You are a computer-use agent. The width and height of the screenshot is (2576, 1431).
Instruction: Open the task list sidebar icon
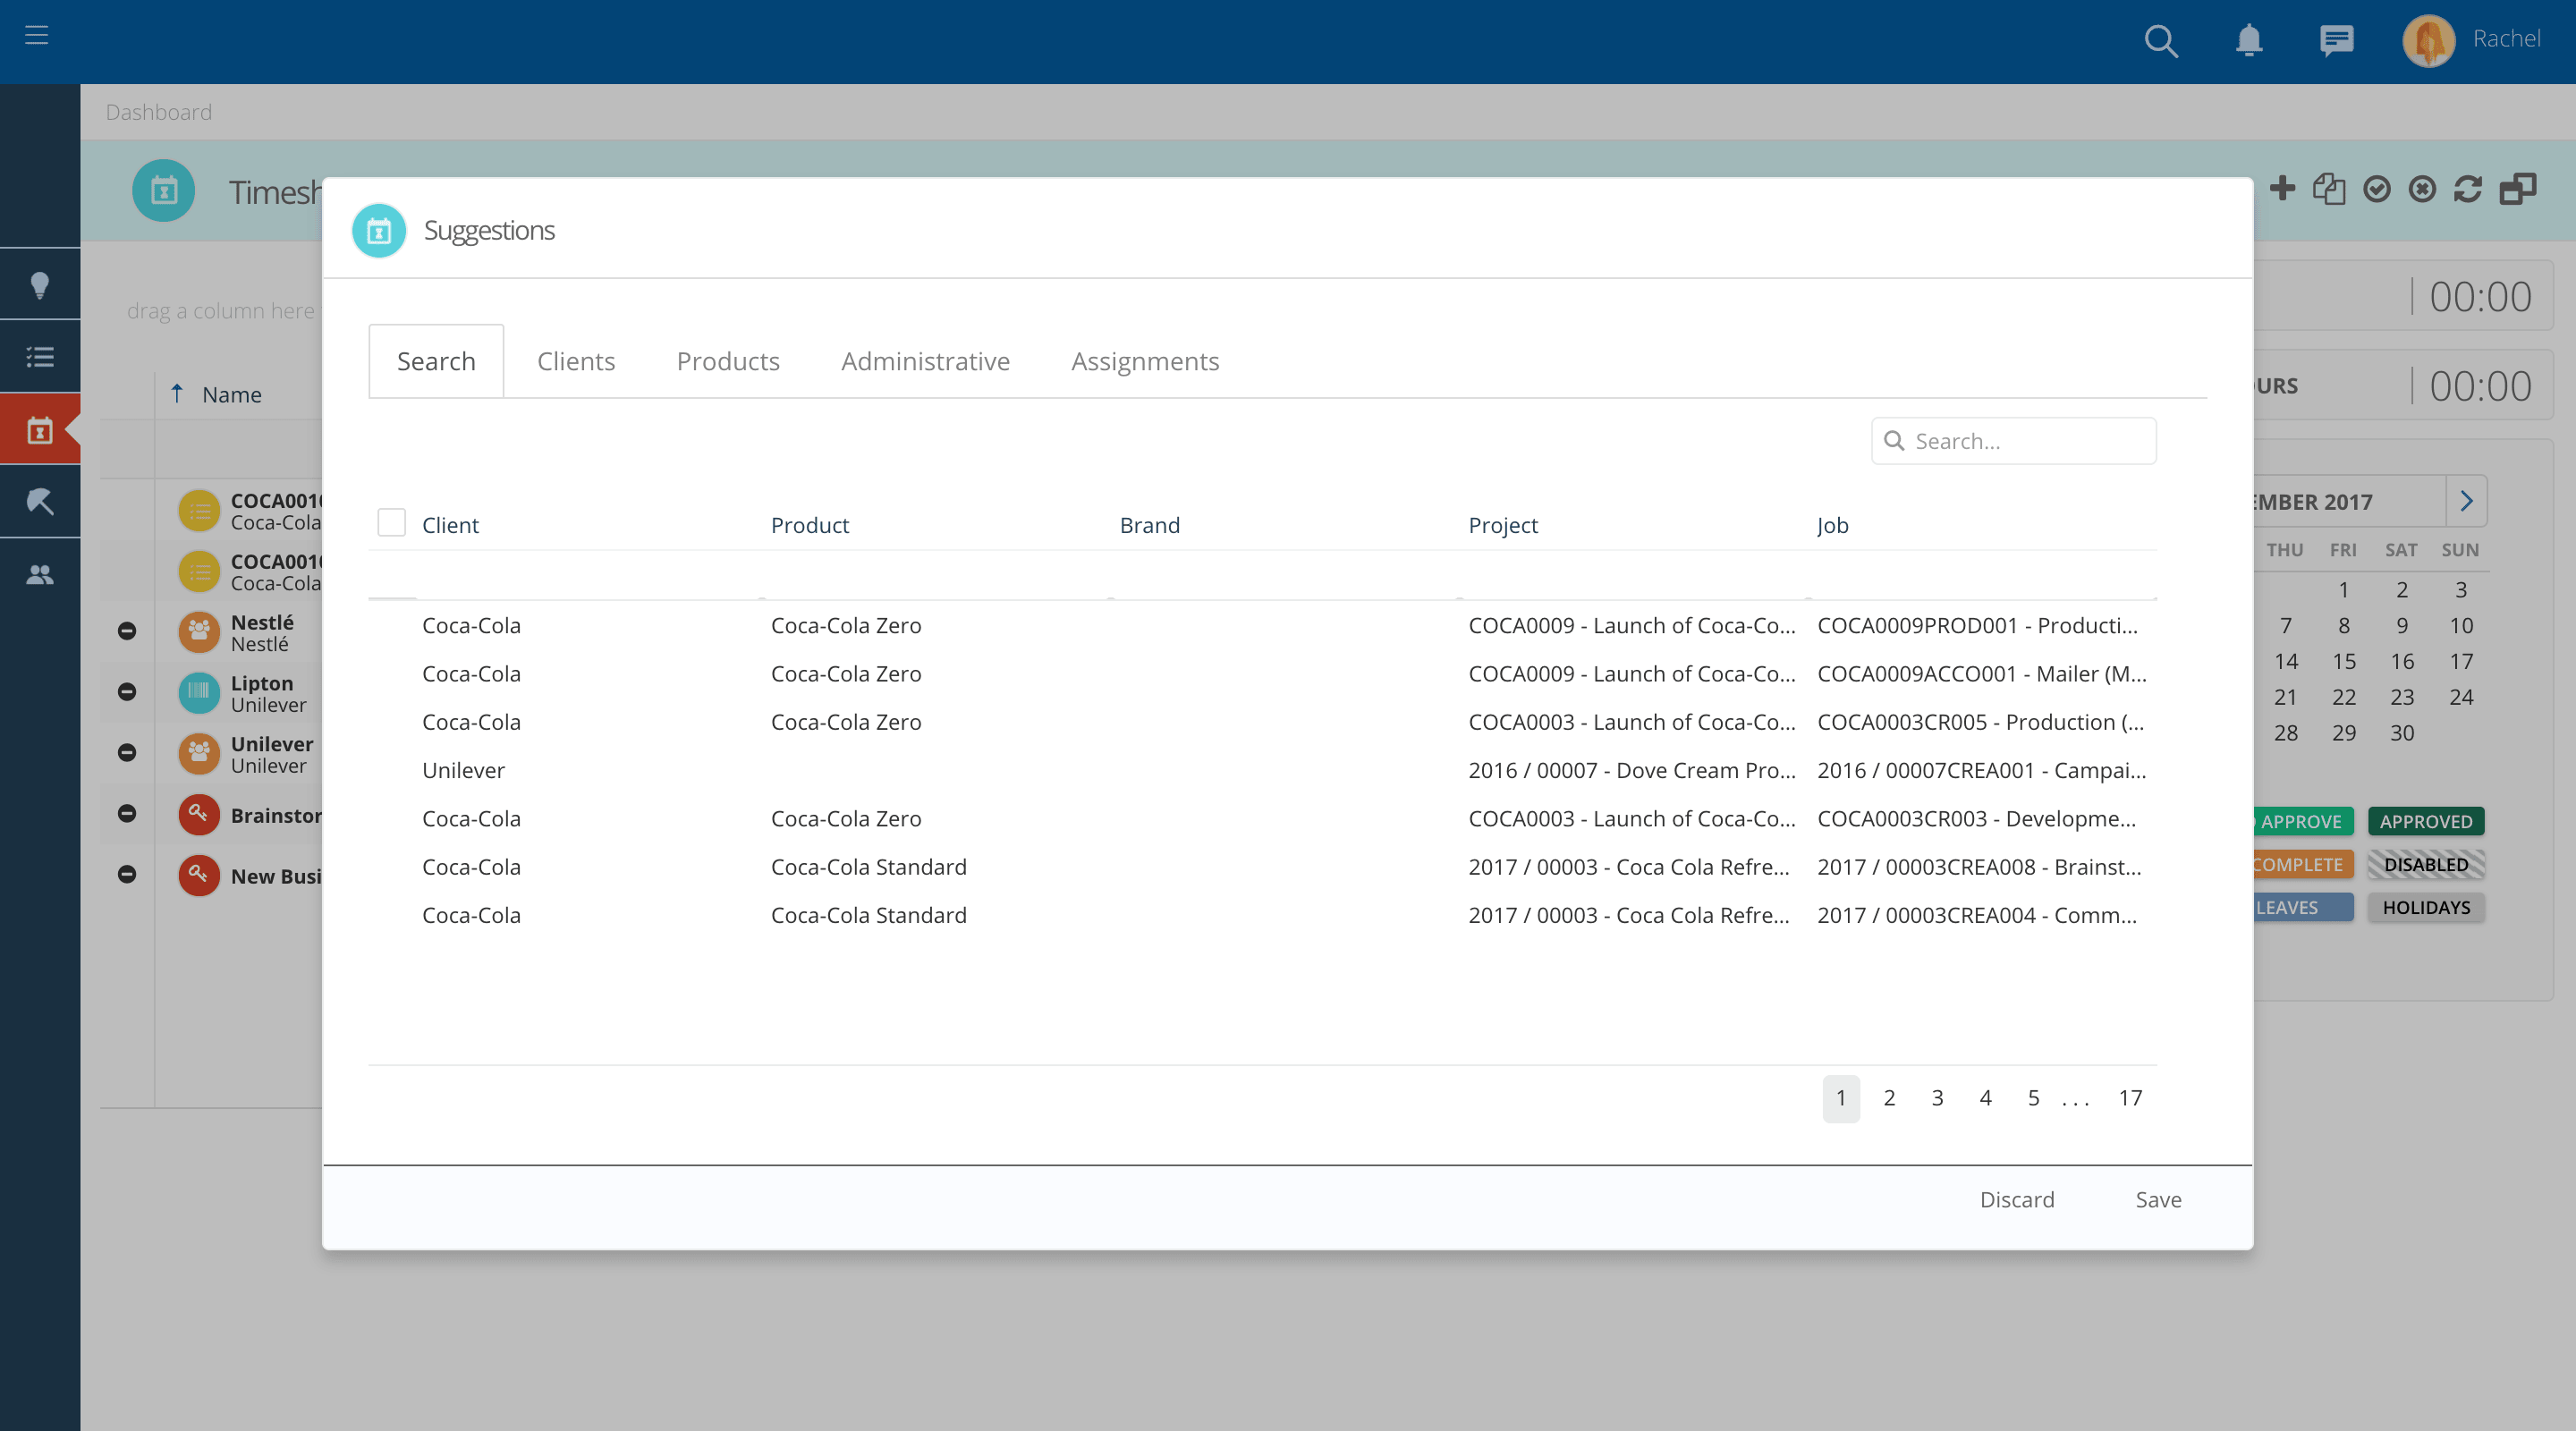coord(40,357)
